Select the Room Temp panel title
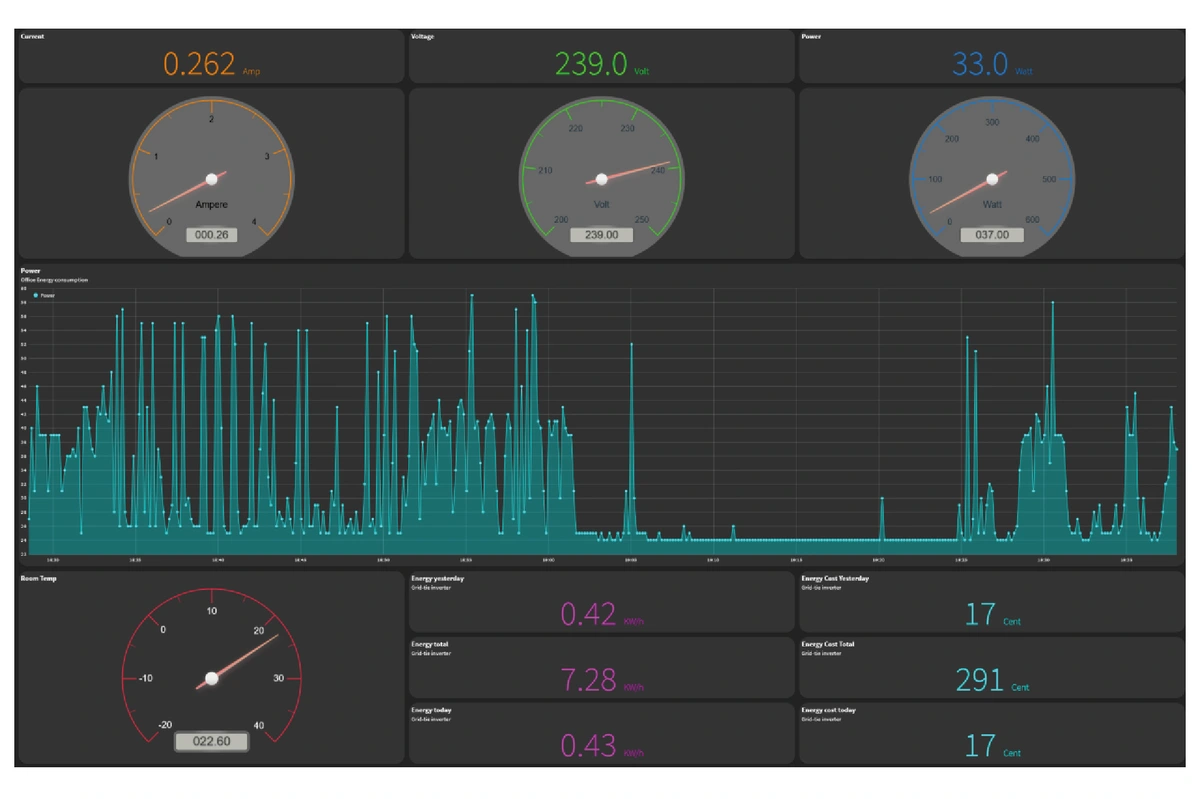Screen dimensions: 1200x799 39,578
